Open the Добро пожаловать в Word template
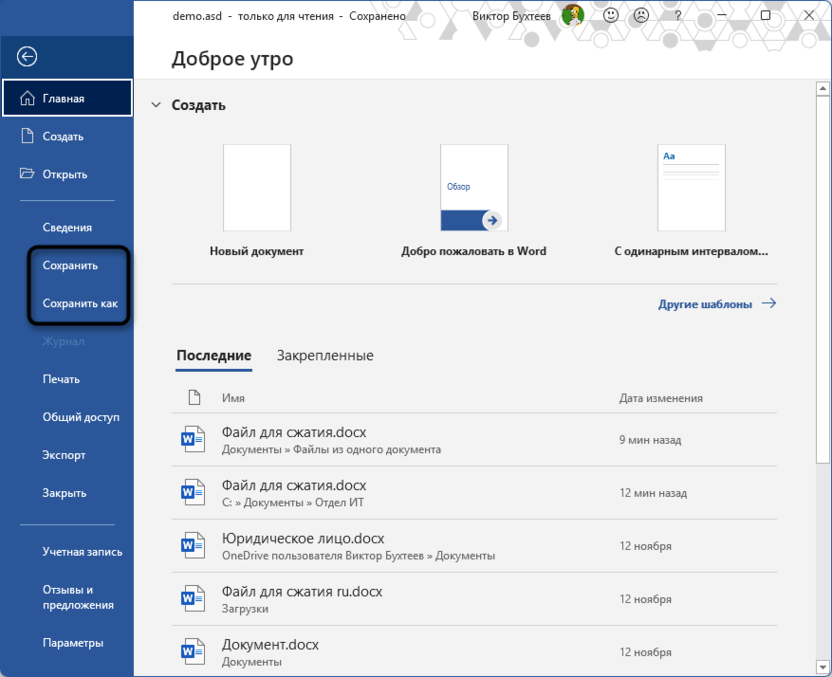Viewport: 832px width, 677px height. pyautogui.click(x=474, y=187)
